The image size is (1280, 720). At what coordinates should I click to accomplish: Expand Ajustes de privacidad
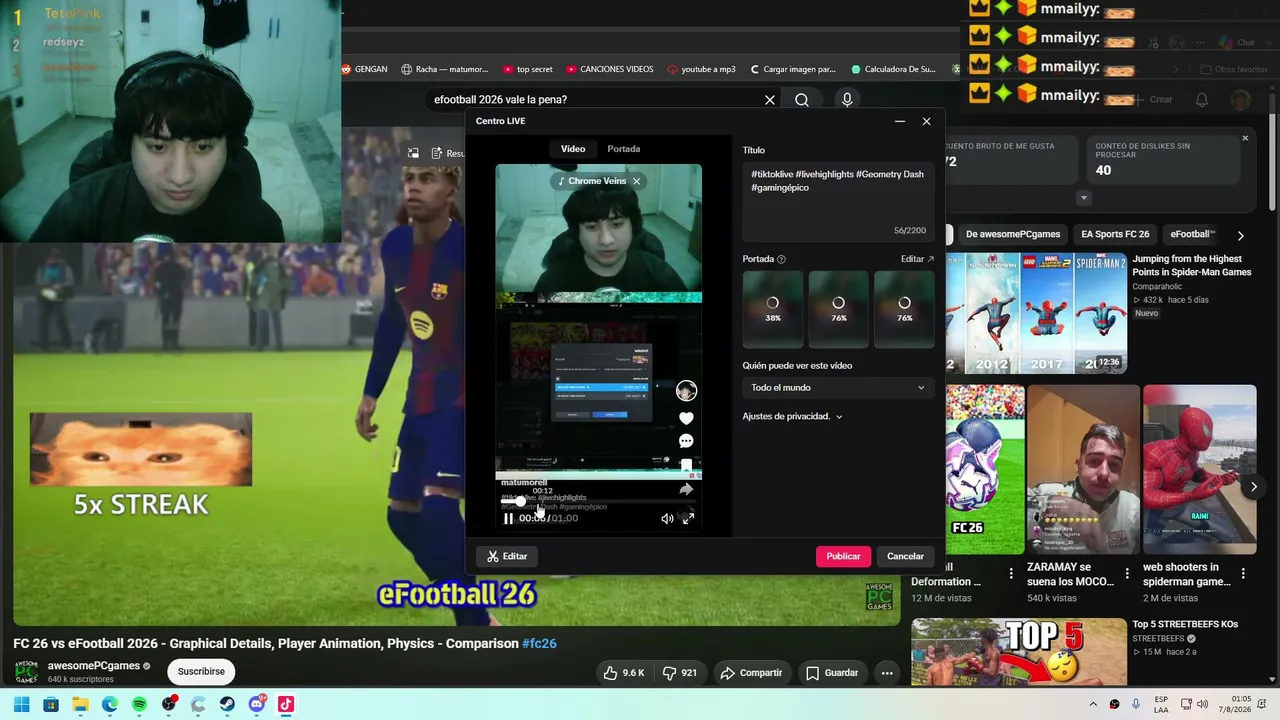click(792, 416)
